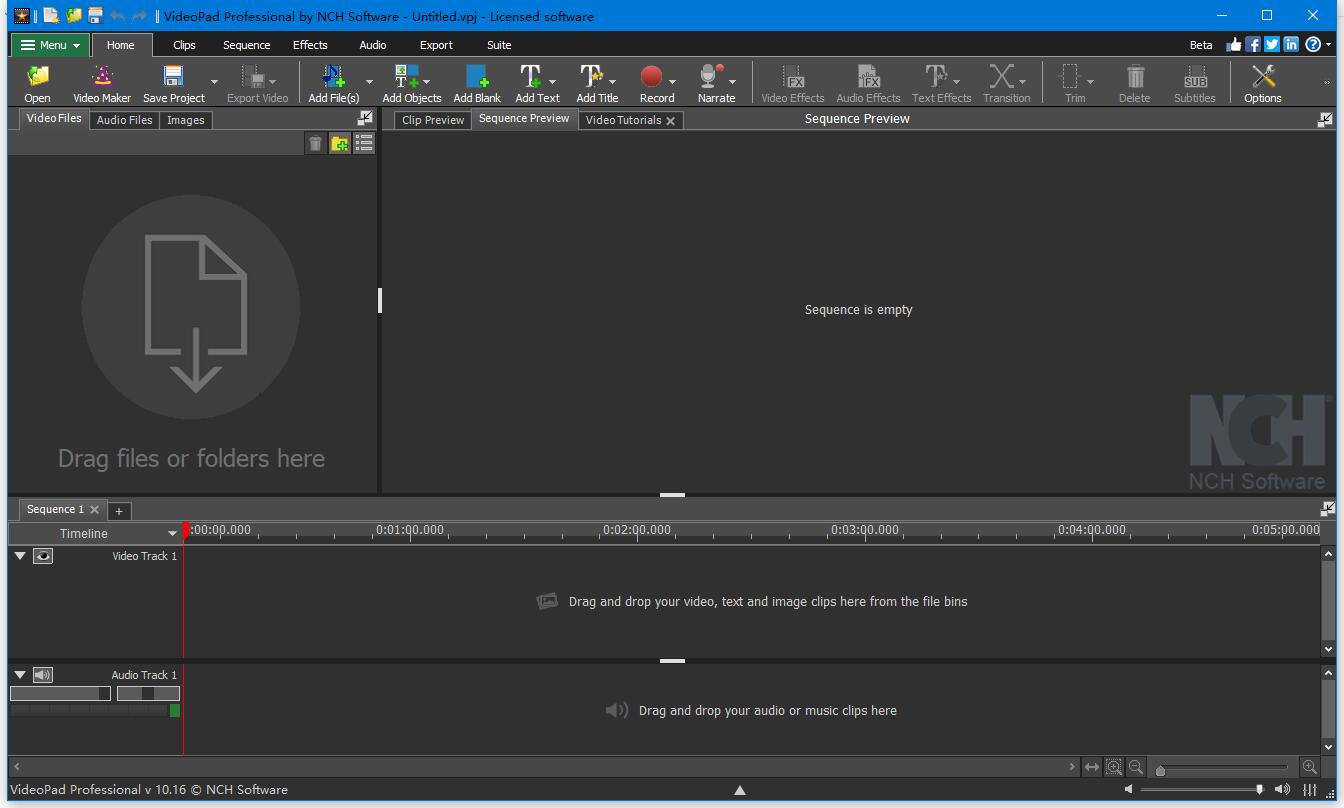Viewport: 1344px width, 808px height.
Task: Select the Narrate tool
Action: coord(715,82)
